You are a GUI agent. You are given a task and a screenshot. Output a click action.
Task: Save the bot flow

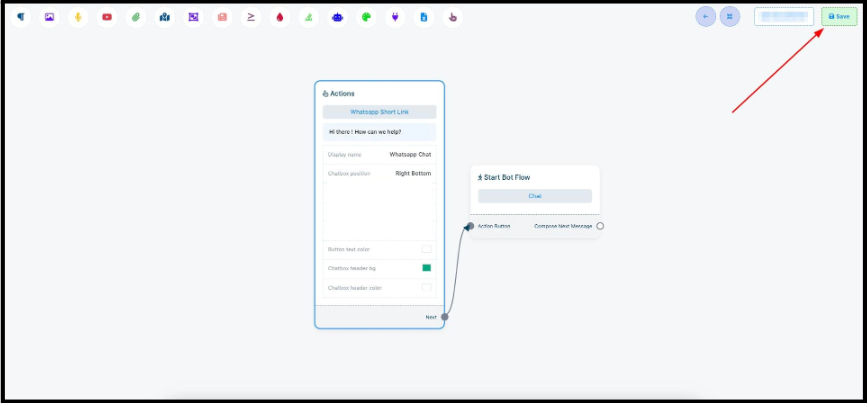(839, 16)
